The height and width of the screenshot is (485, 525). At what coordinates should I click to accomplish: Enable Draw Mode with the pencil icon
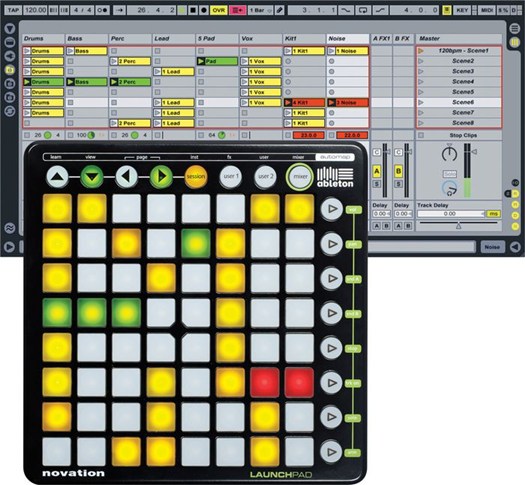tap(279, 10)
